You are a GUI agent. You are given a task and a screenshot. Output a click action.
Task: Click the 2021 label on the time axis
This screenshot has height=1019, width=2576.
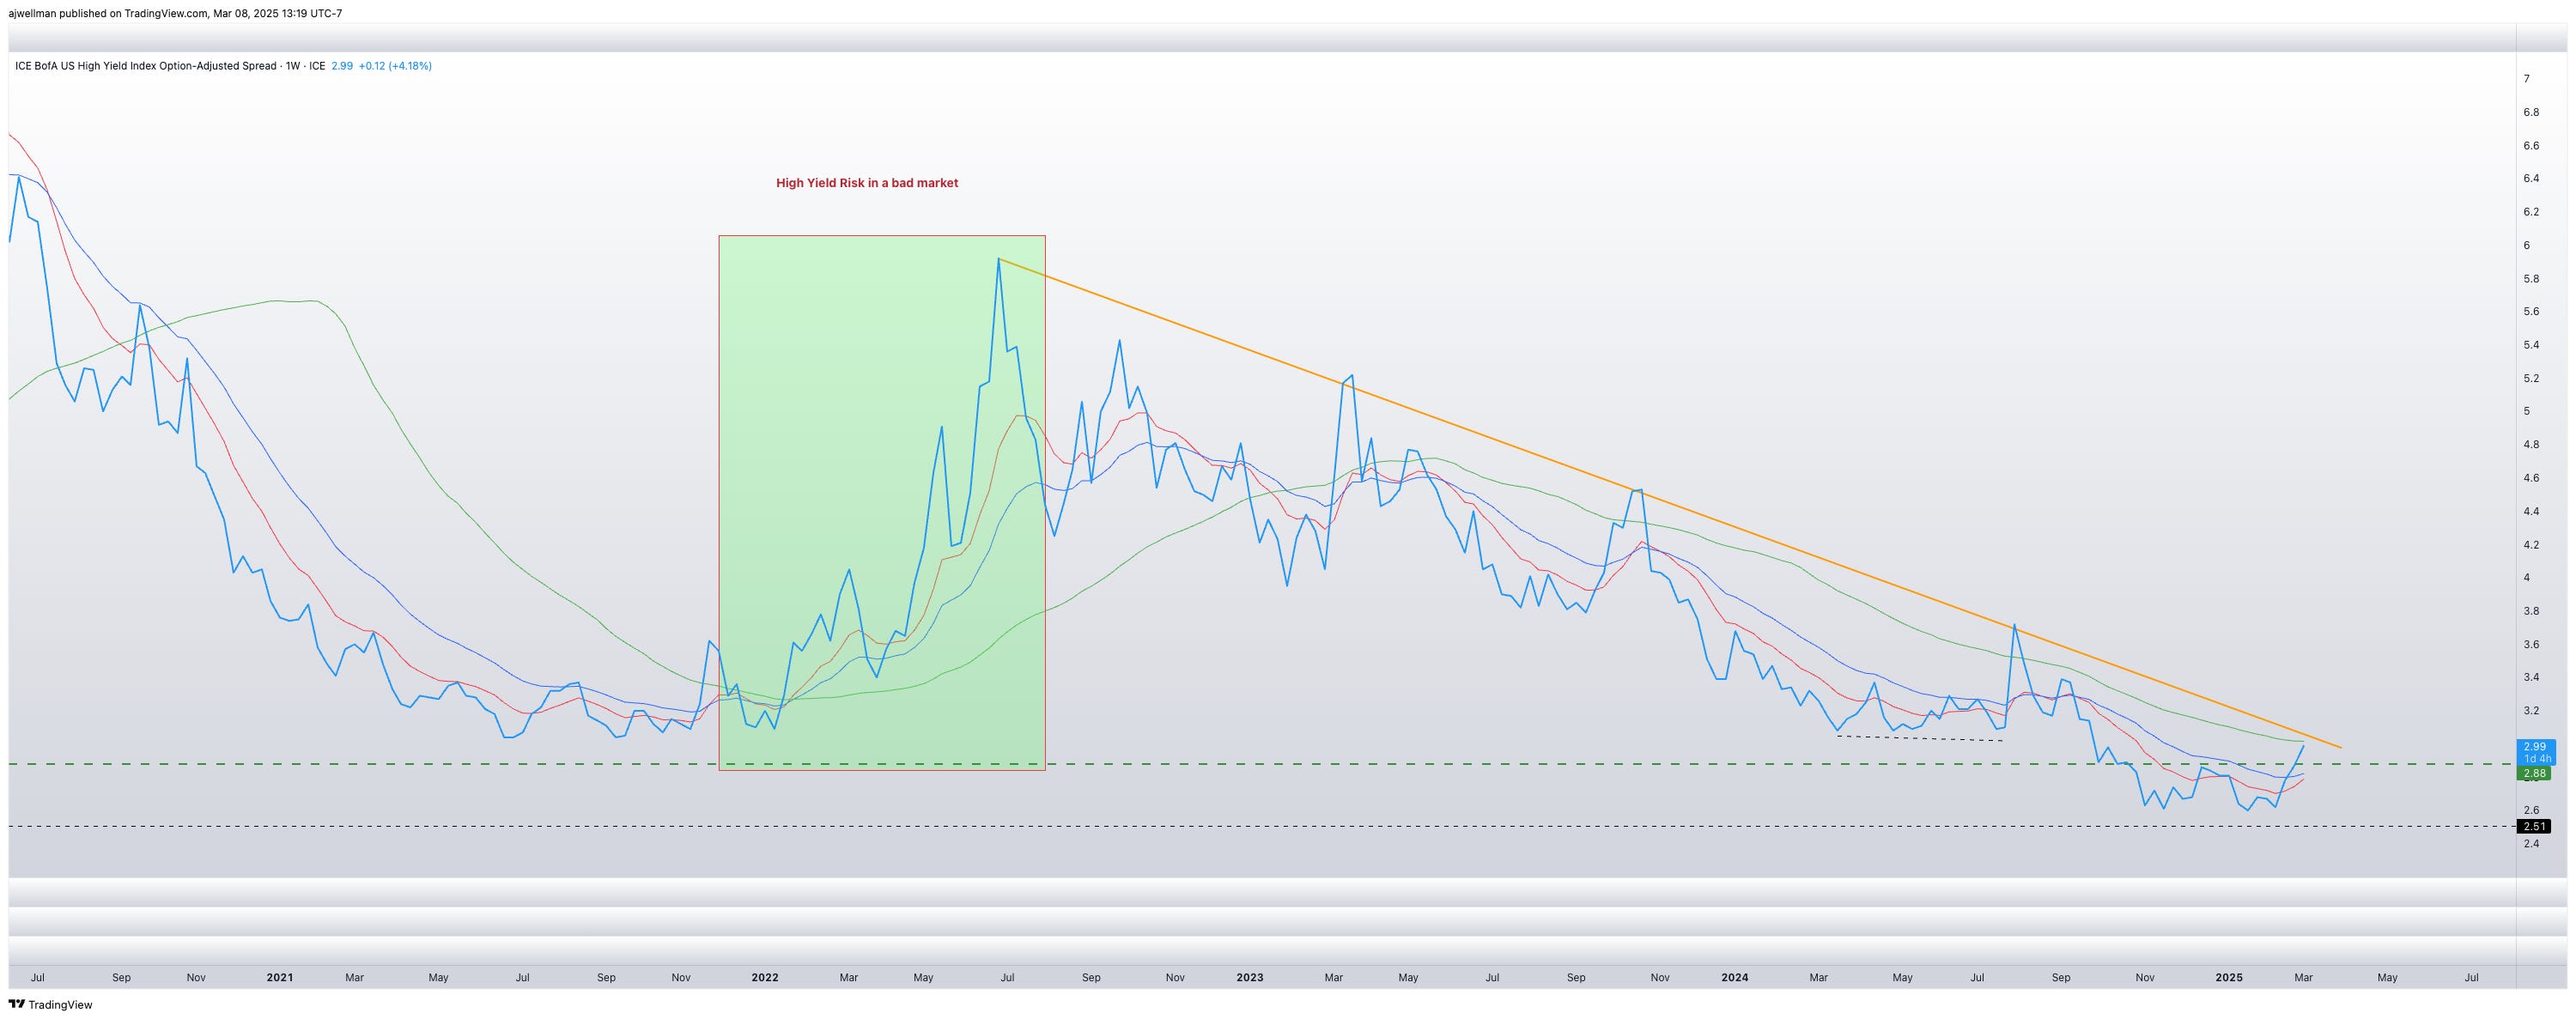point(279,977)
